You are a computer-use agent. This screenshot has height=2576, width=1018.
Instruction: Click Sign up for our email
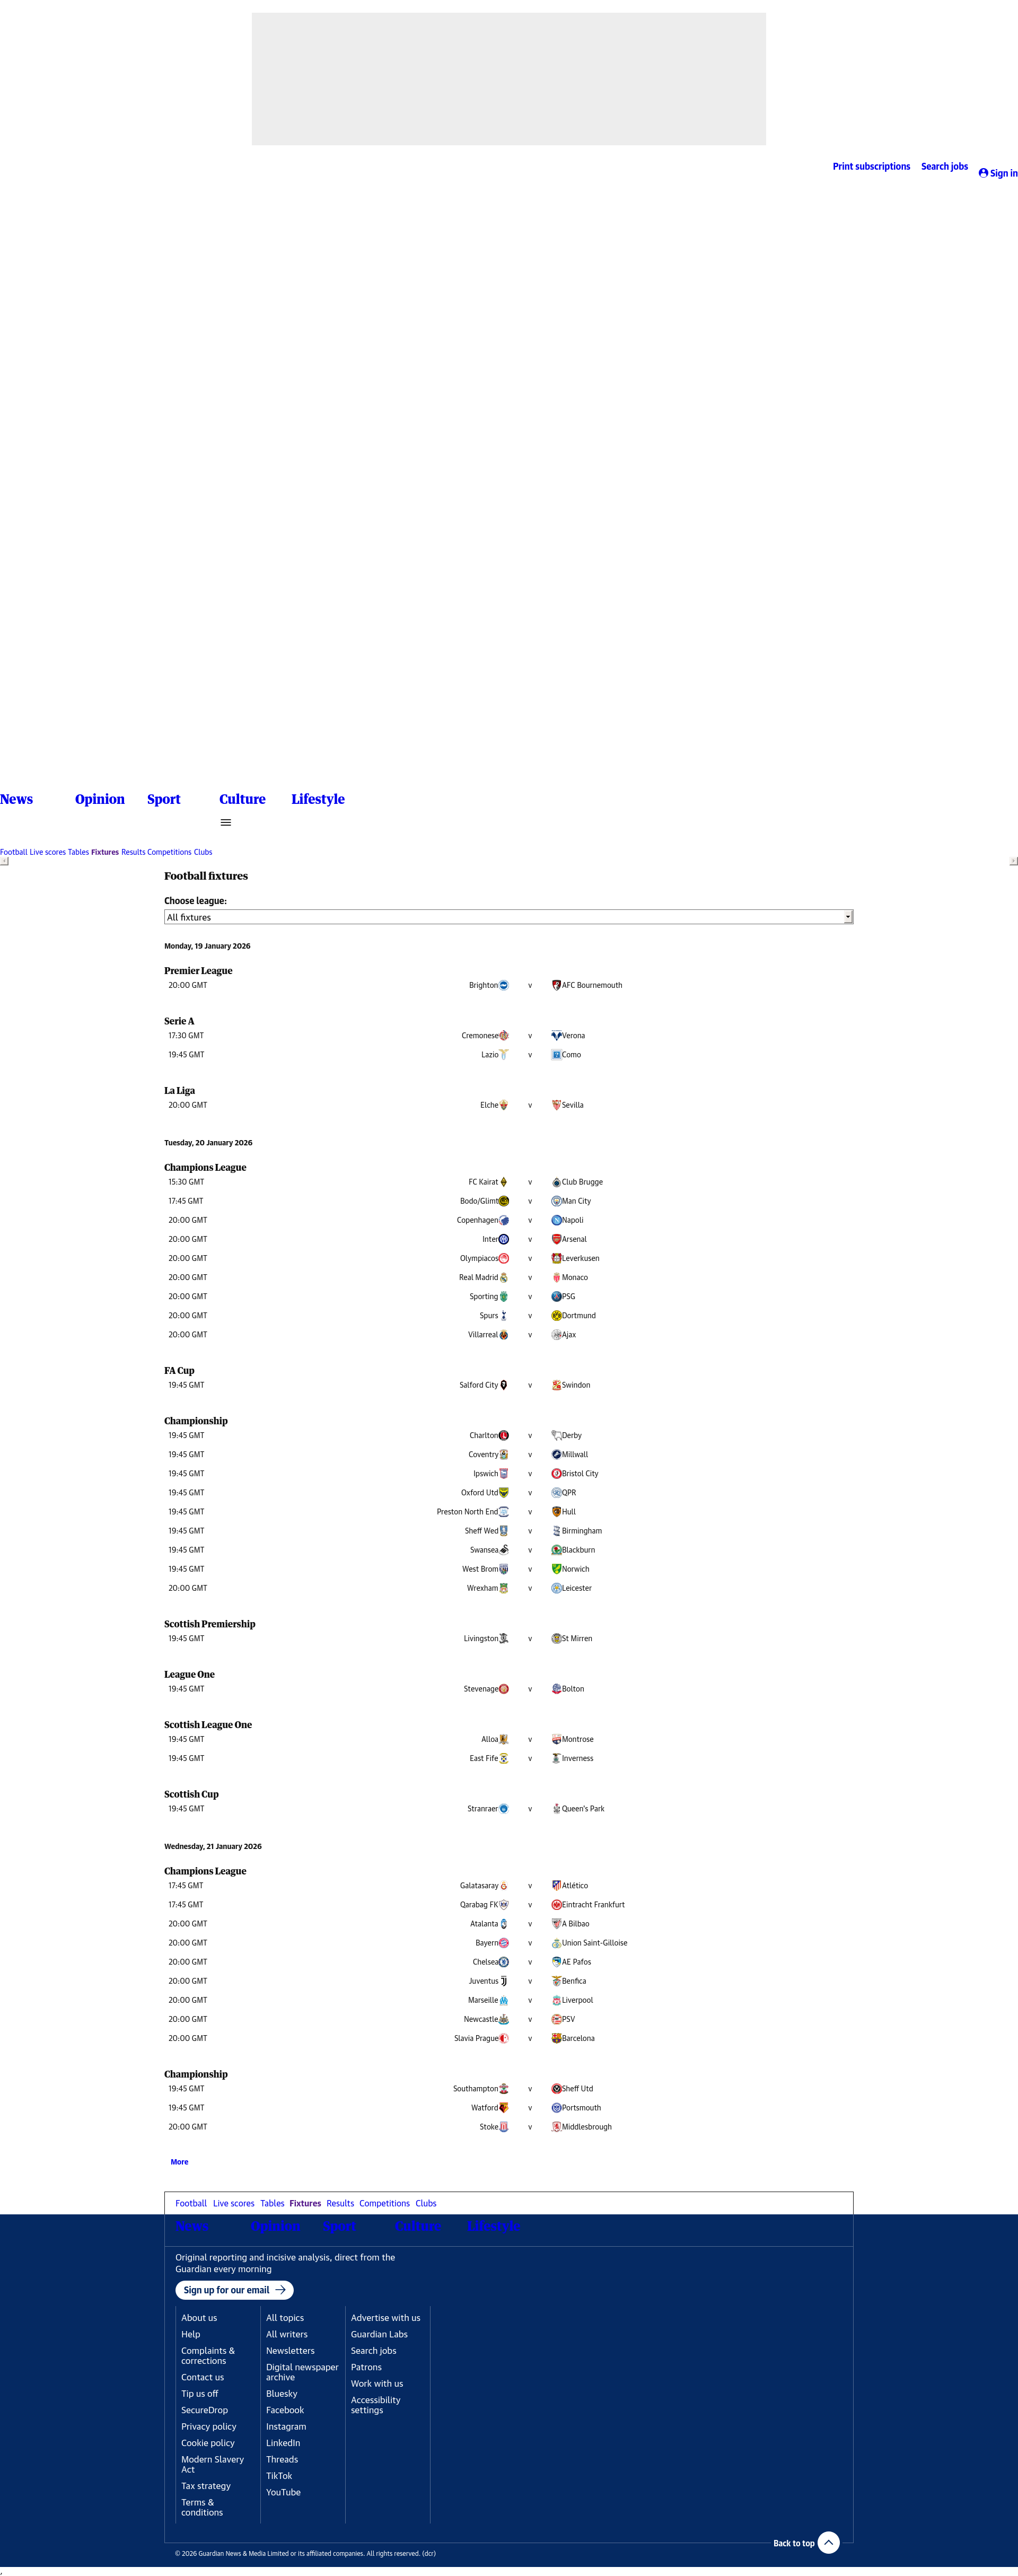234,2290
